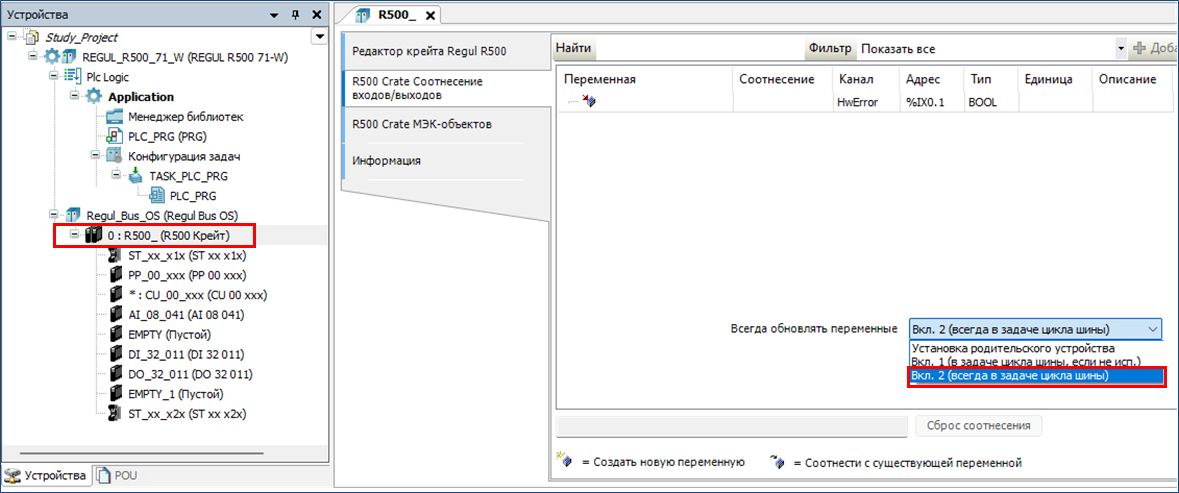Click the Application gear icon
Viewport: 1179px width, 493px height.
[94, 97]
